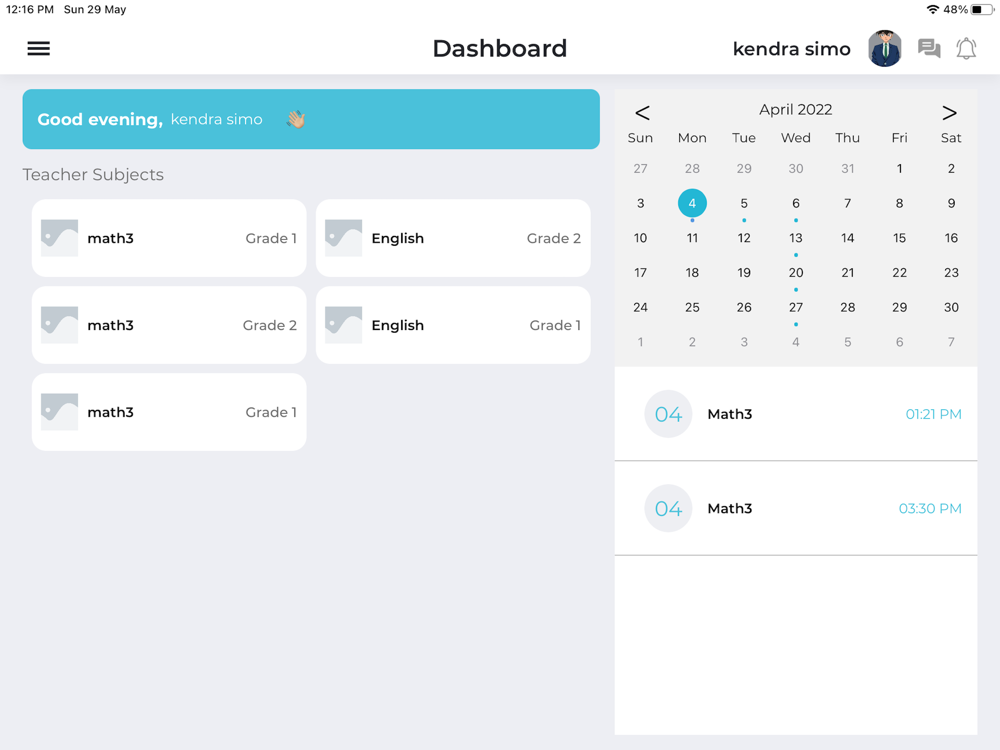
Task: Click the waving hand emoji
Action: 296,119
